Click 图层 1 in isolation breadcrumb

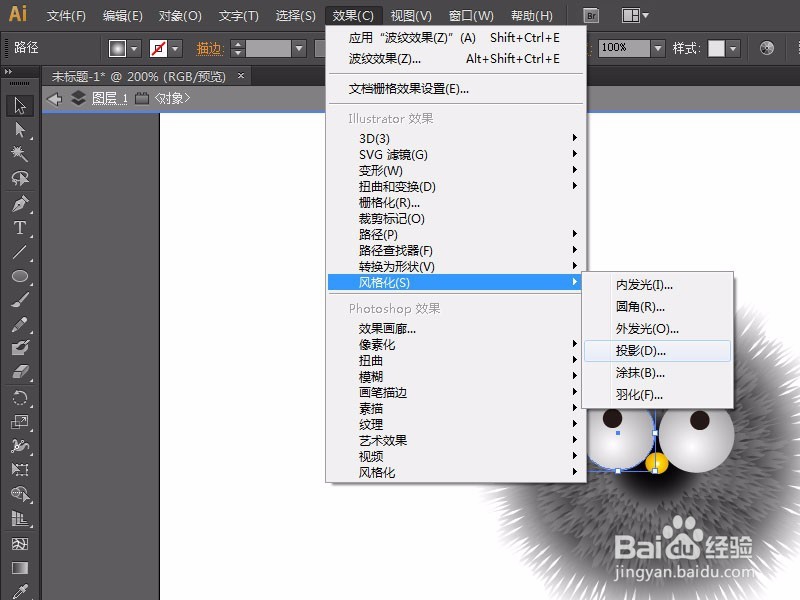109,98
